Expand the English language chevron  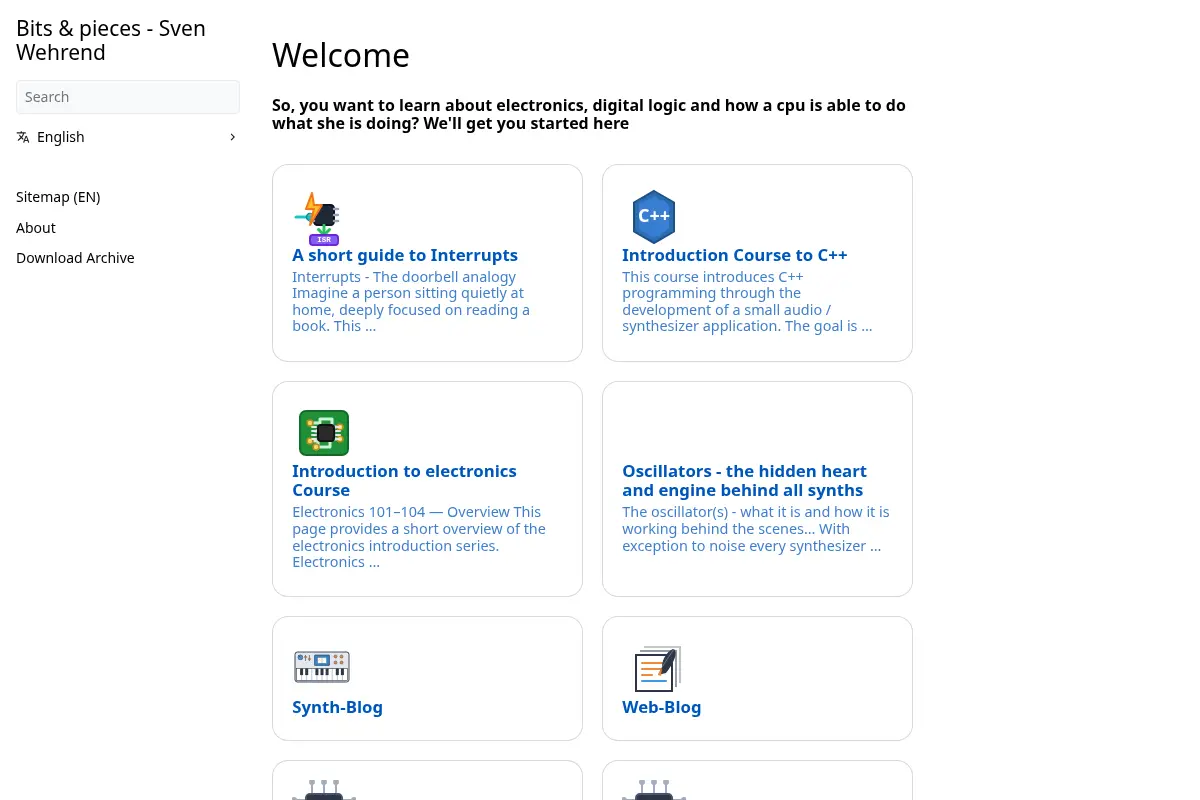[232, 137]
